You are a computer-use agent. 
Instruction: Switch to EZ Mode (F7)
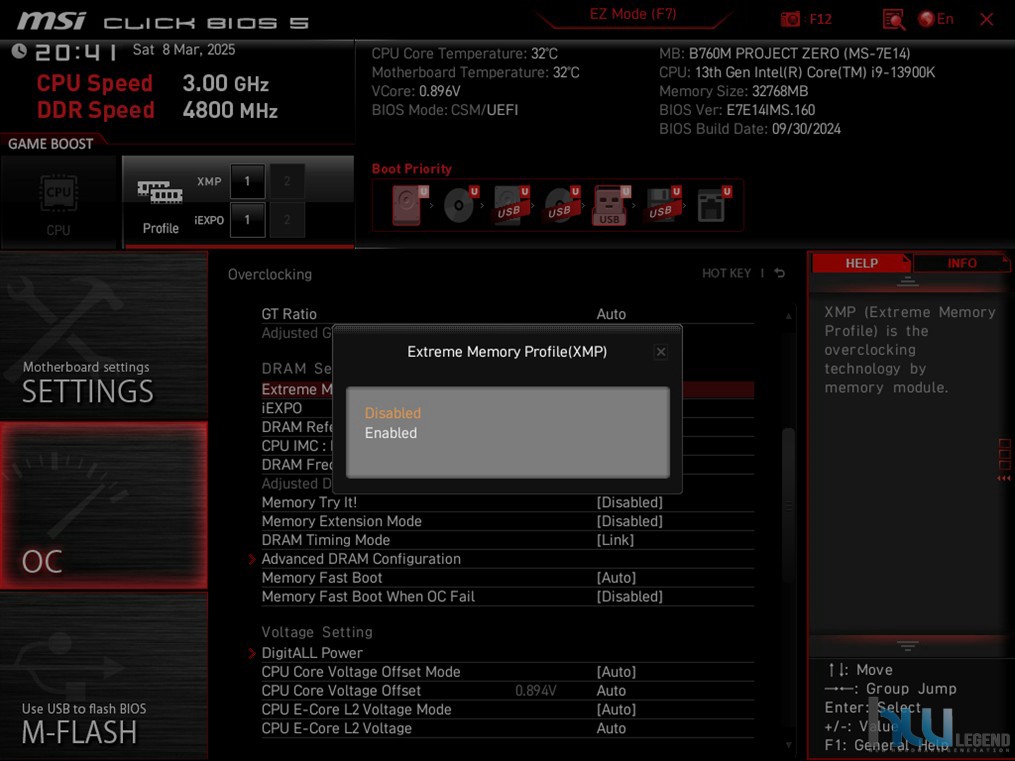(632, 14)
